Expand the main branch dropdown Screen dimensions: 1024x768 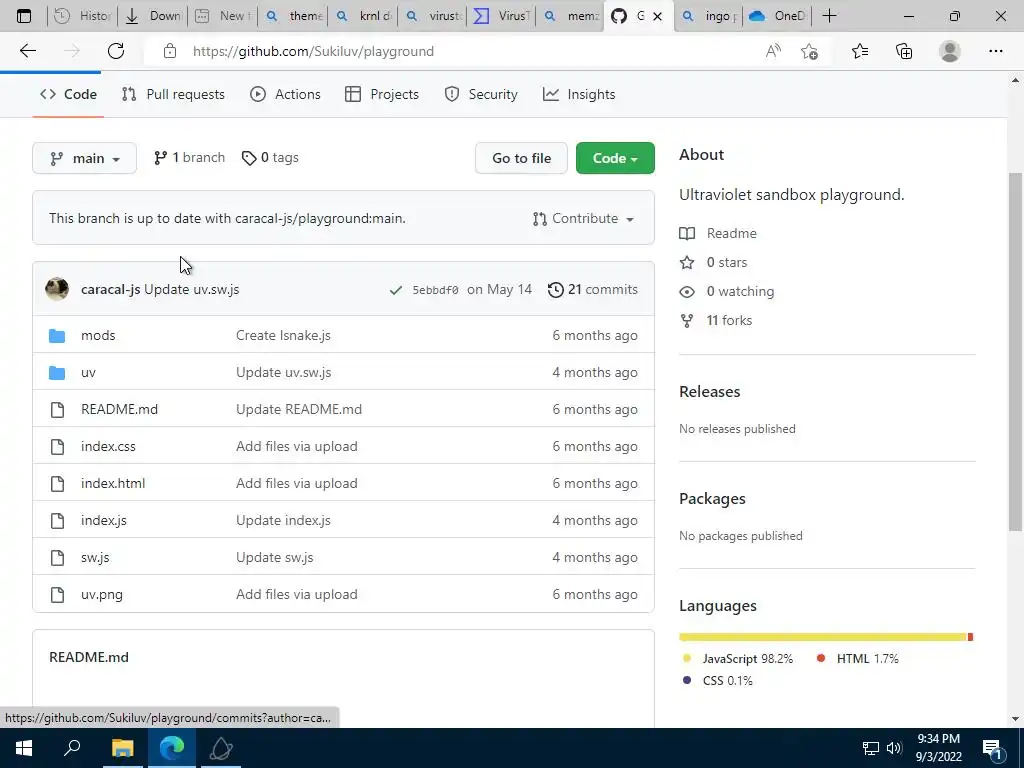84,158
